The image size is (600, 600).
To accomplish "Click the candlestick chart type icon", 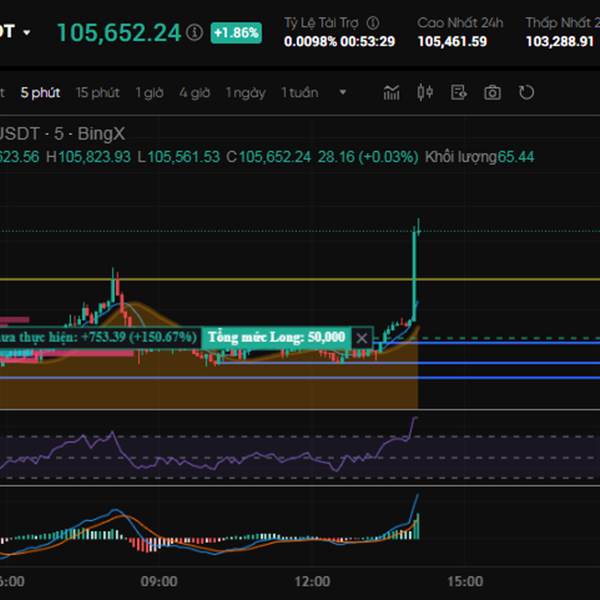I will (x=425, y=93).
